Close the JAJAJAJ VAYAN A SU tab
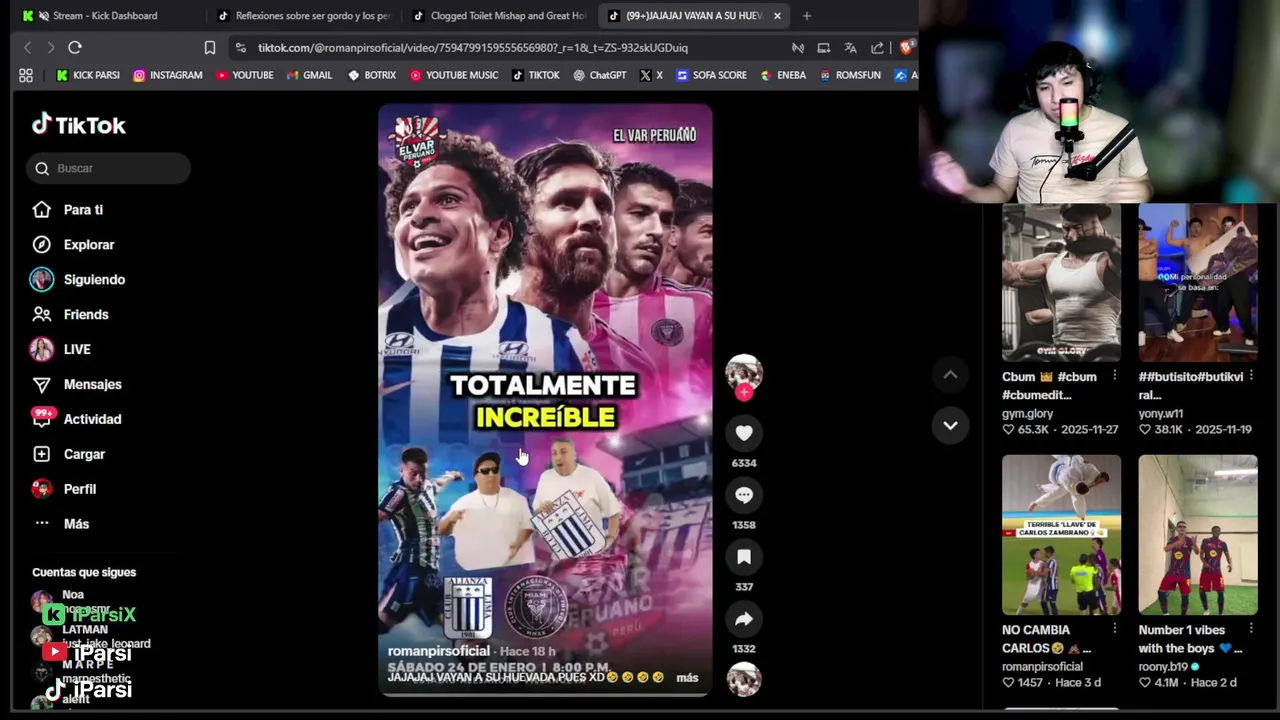Image resolution: width=1280 pixels, height=720 pixels. click(x=777, y=16)
